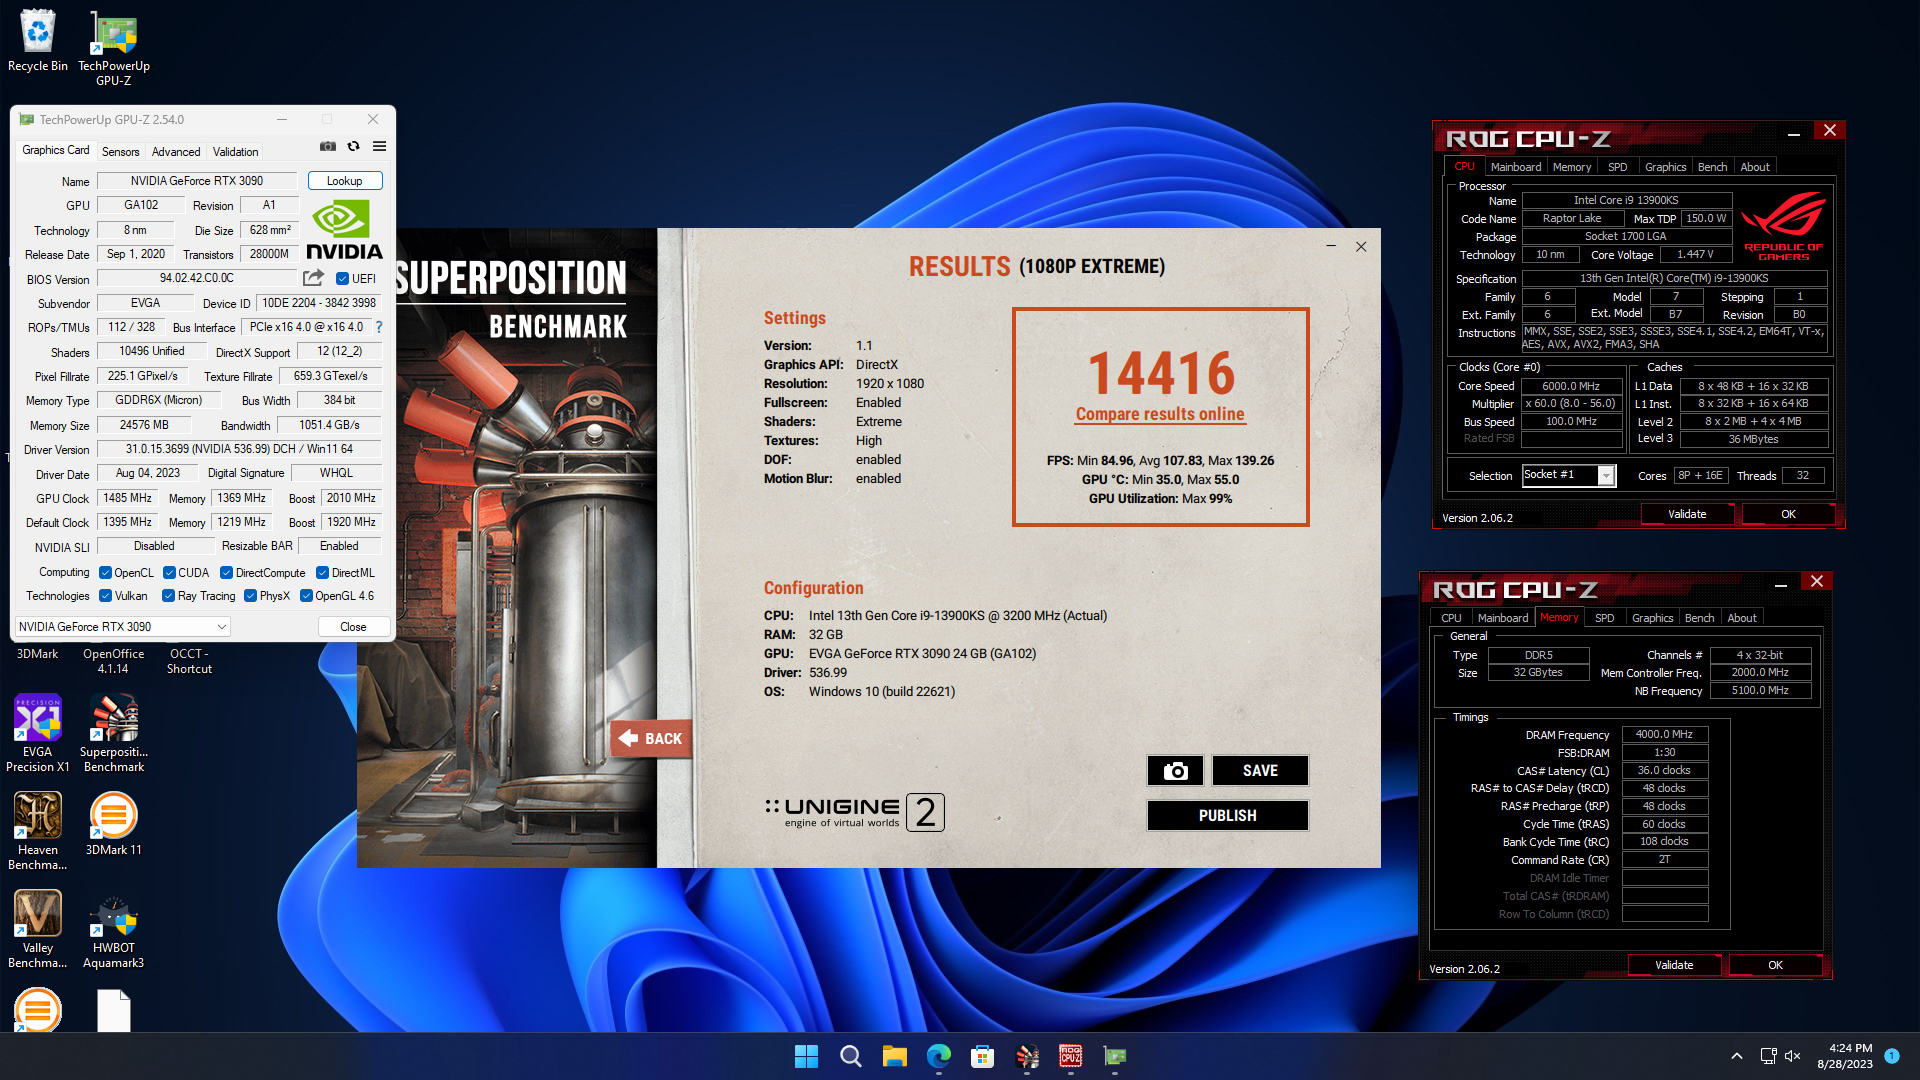Open Bench tab in upper CPU-Z window
The image size is (1920, 1080).
(x=1712, y=167)
